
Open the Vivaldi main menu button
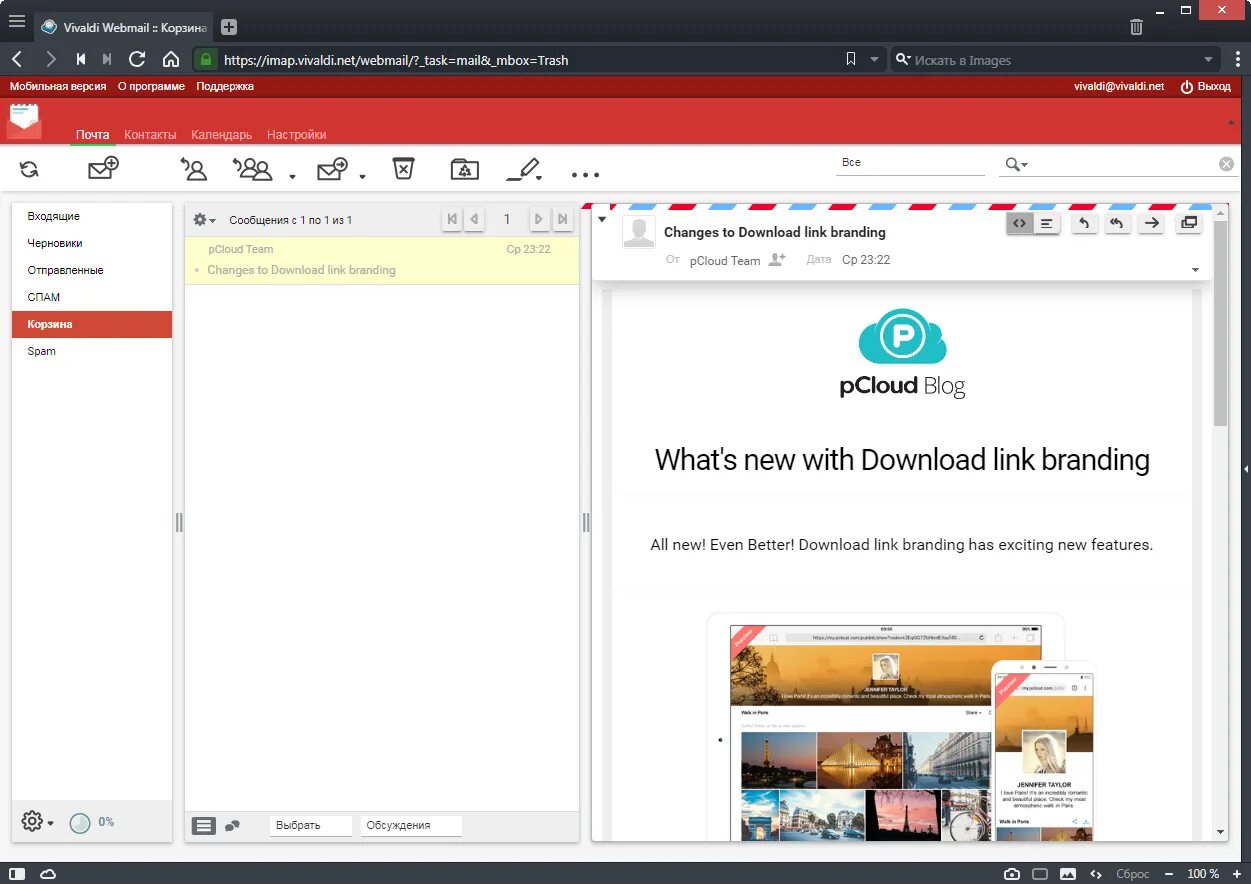(16, 21)
